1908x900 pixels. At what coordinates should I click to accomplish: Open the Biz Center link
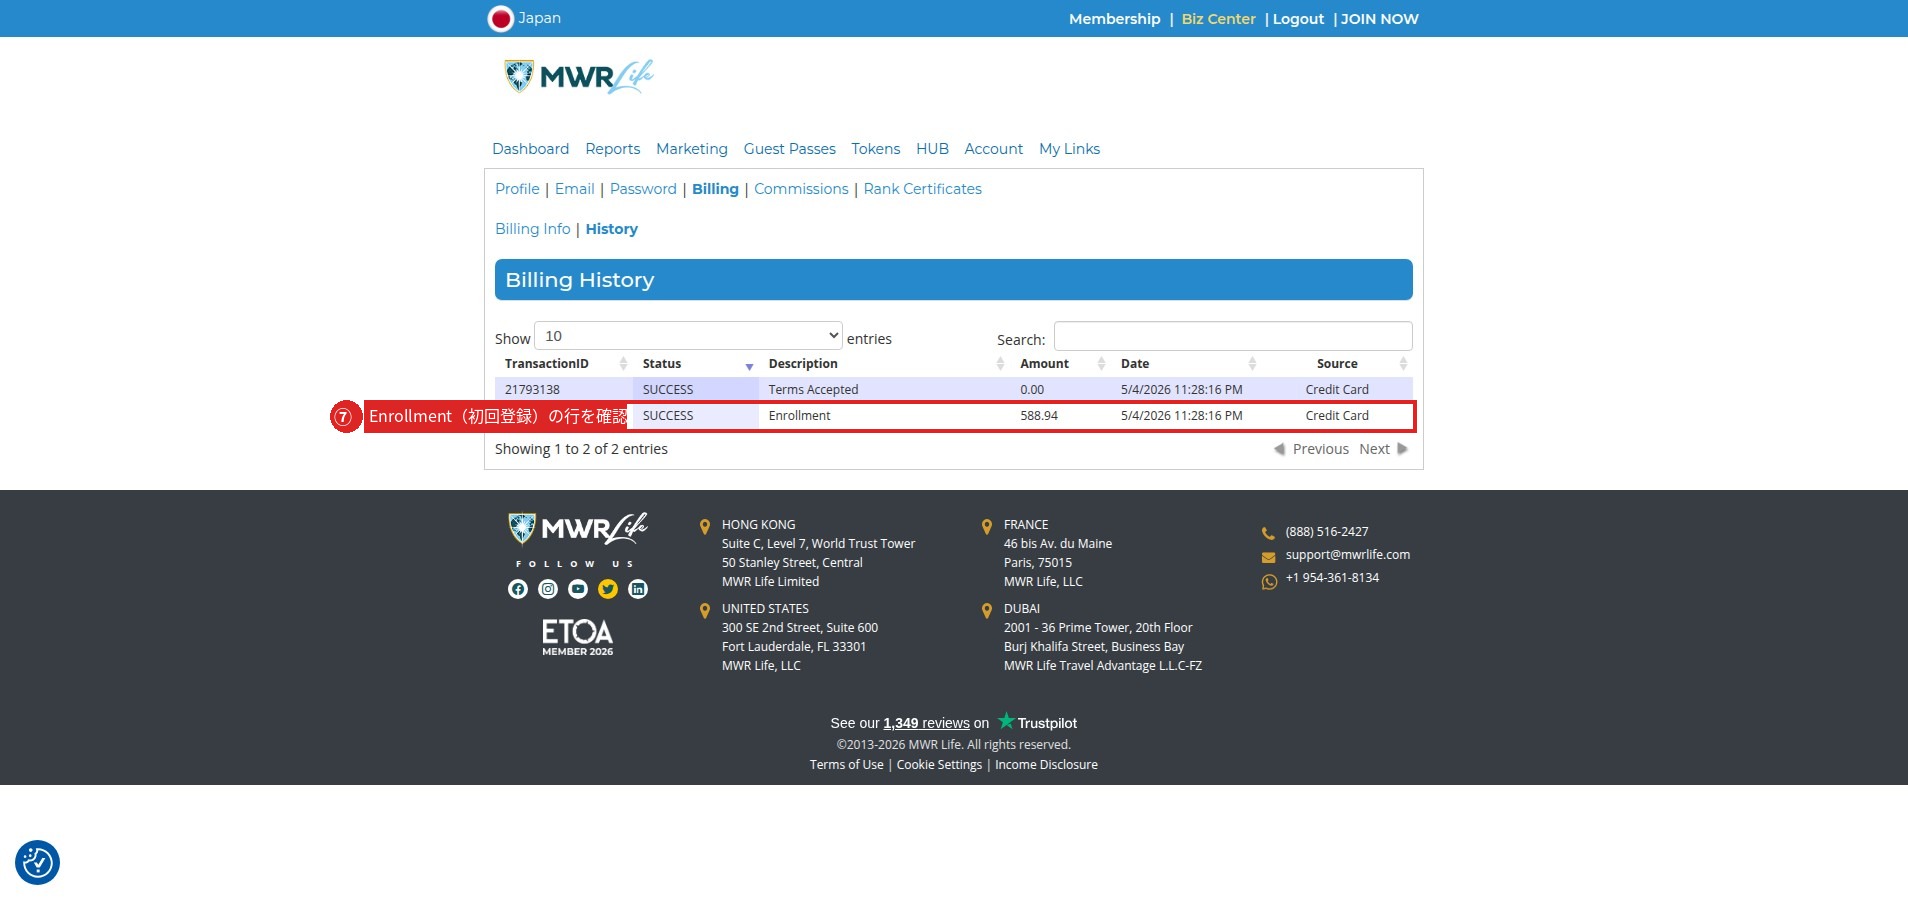click(1218, 19)
